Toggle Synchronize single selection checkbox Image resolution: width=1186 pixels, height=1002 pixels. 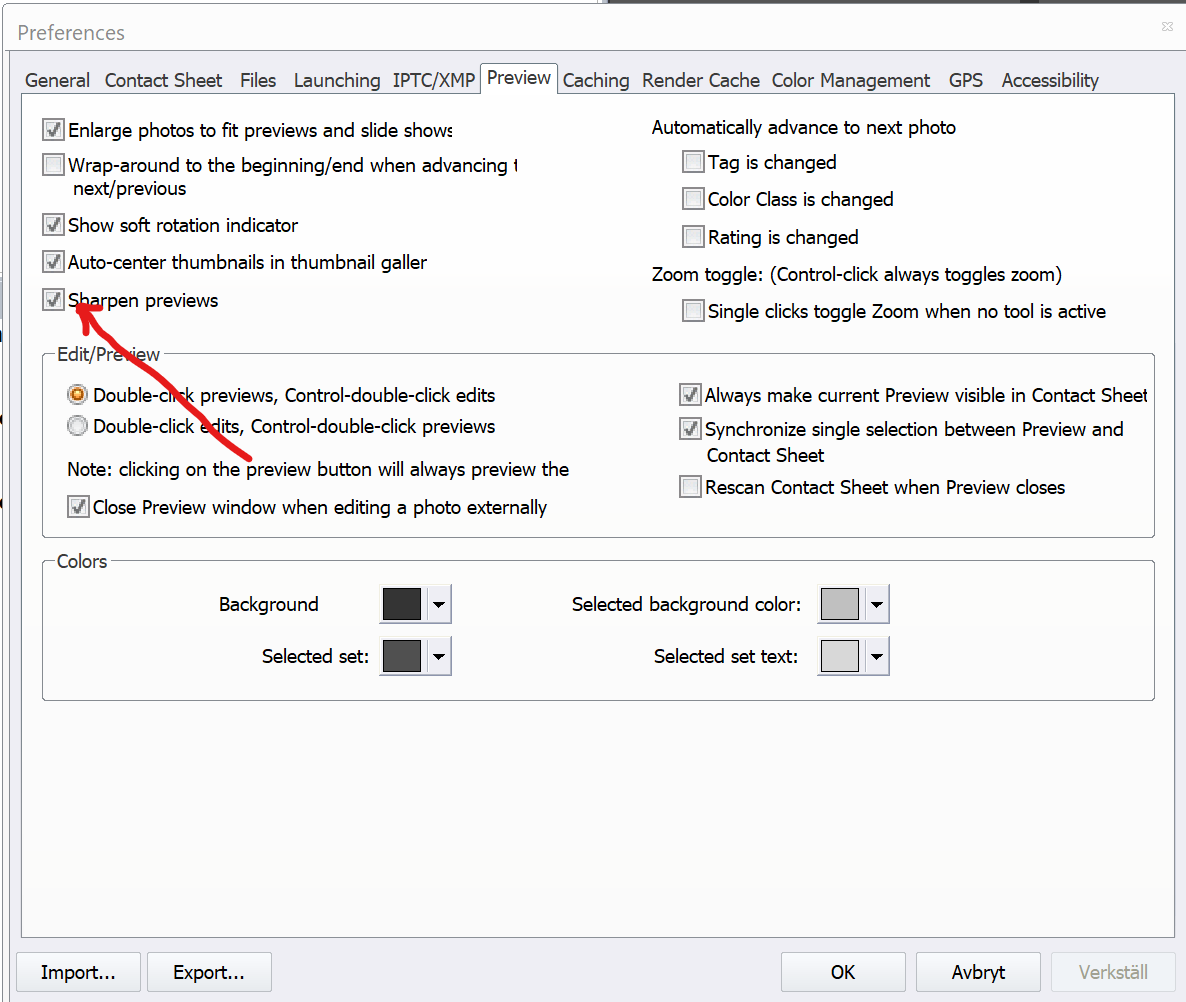690,429
